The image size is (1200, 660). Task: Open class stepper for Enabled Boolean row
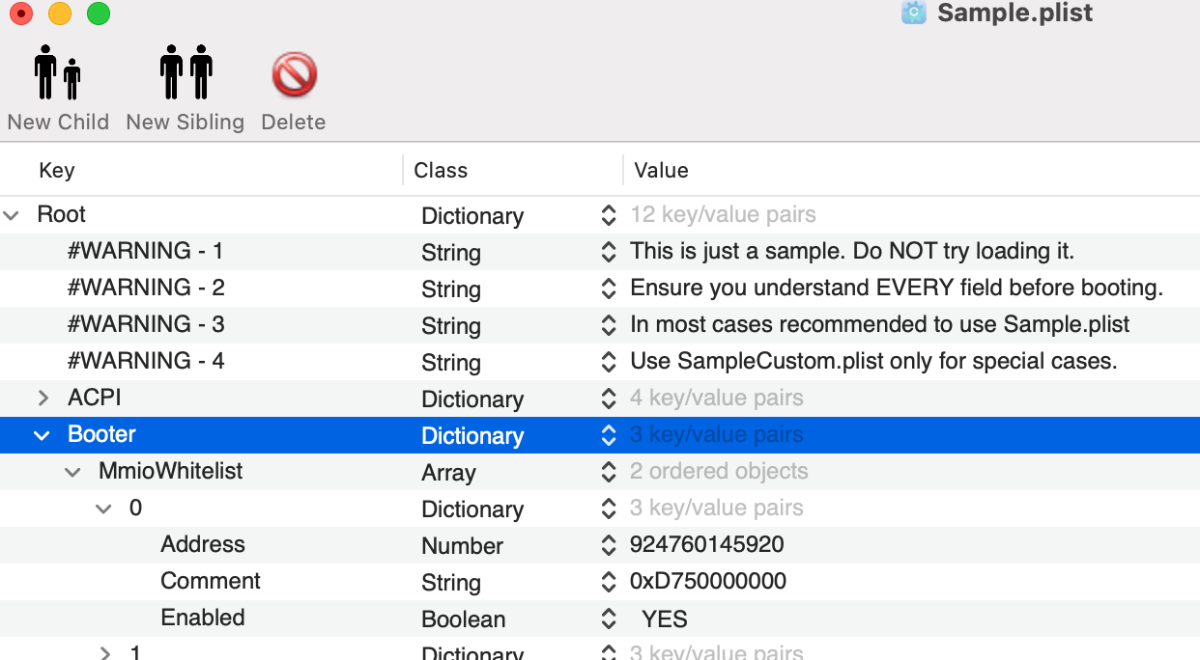click(607, 619)
